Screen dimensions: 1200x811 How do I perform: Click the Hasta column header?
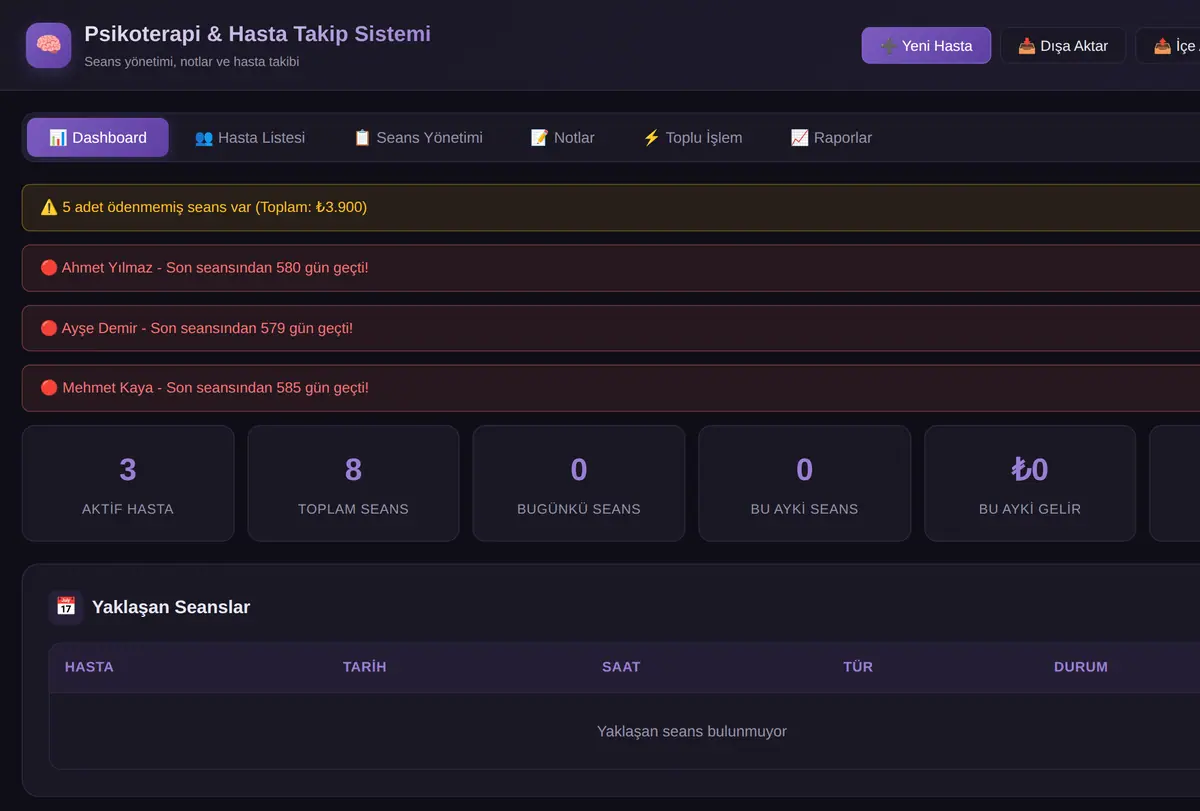[89, 667]
